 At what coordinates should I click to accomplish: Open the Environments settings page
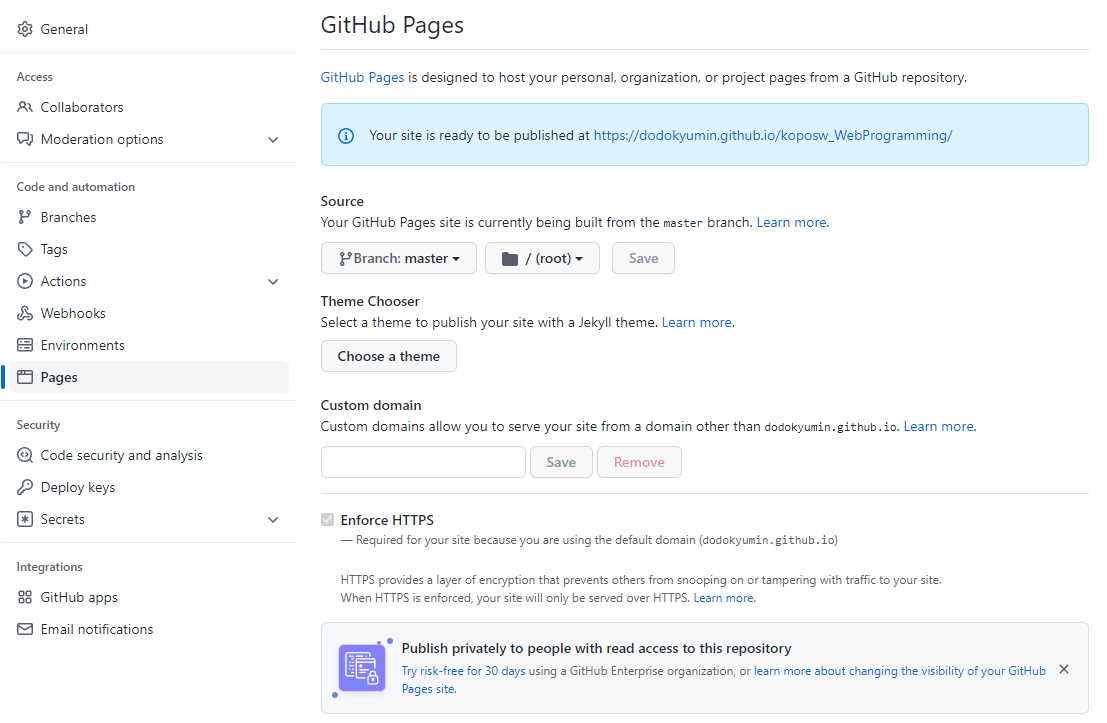coord(148,345)
